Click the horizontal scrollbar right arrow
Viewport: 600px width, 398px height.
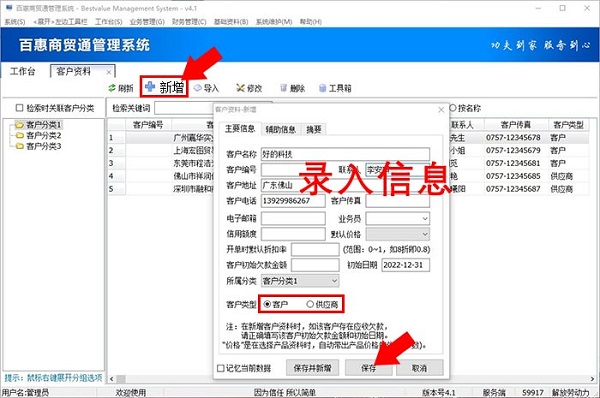click(x=592, y=379)
